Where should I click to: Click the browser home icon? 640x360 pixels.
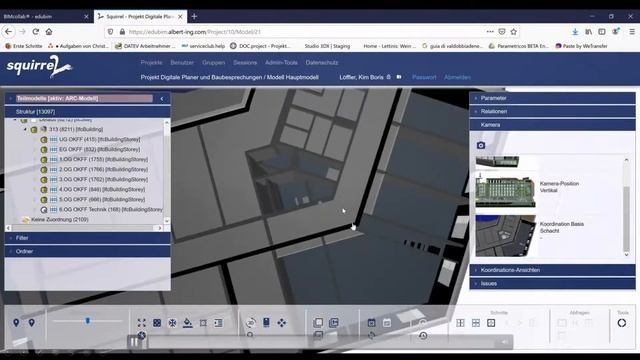[49, 31]
